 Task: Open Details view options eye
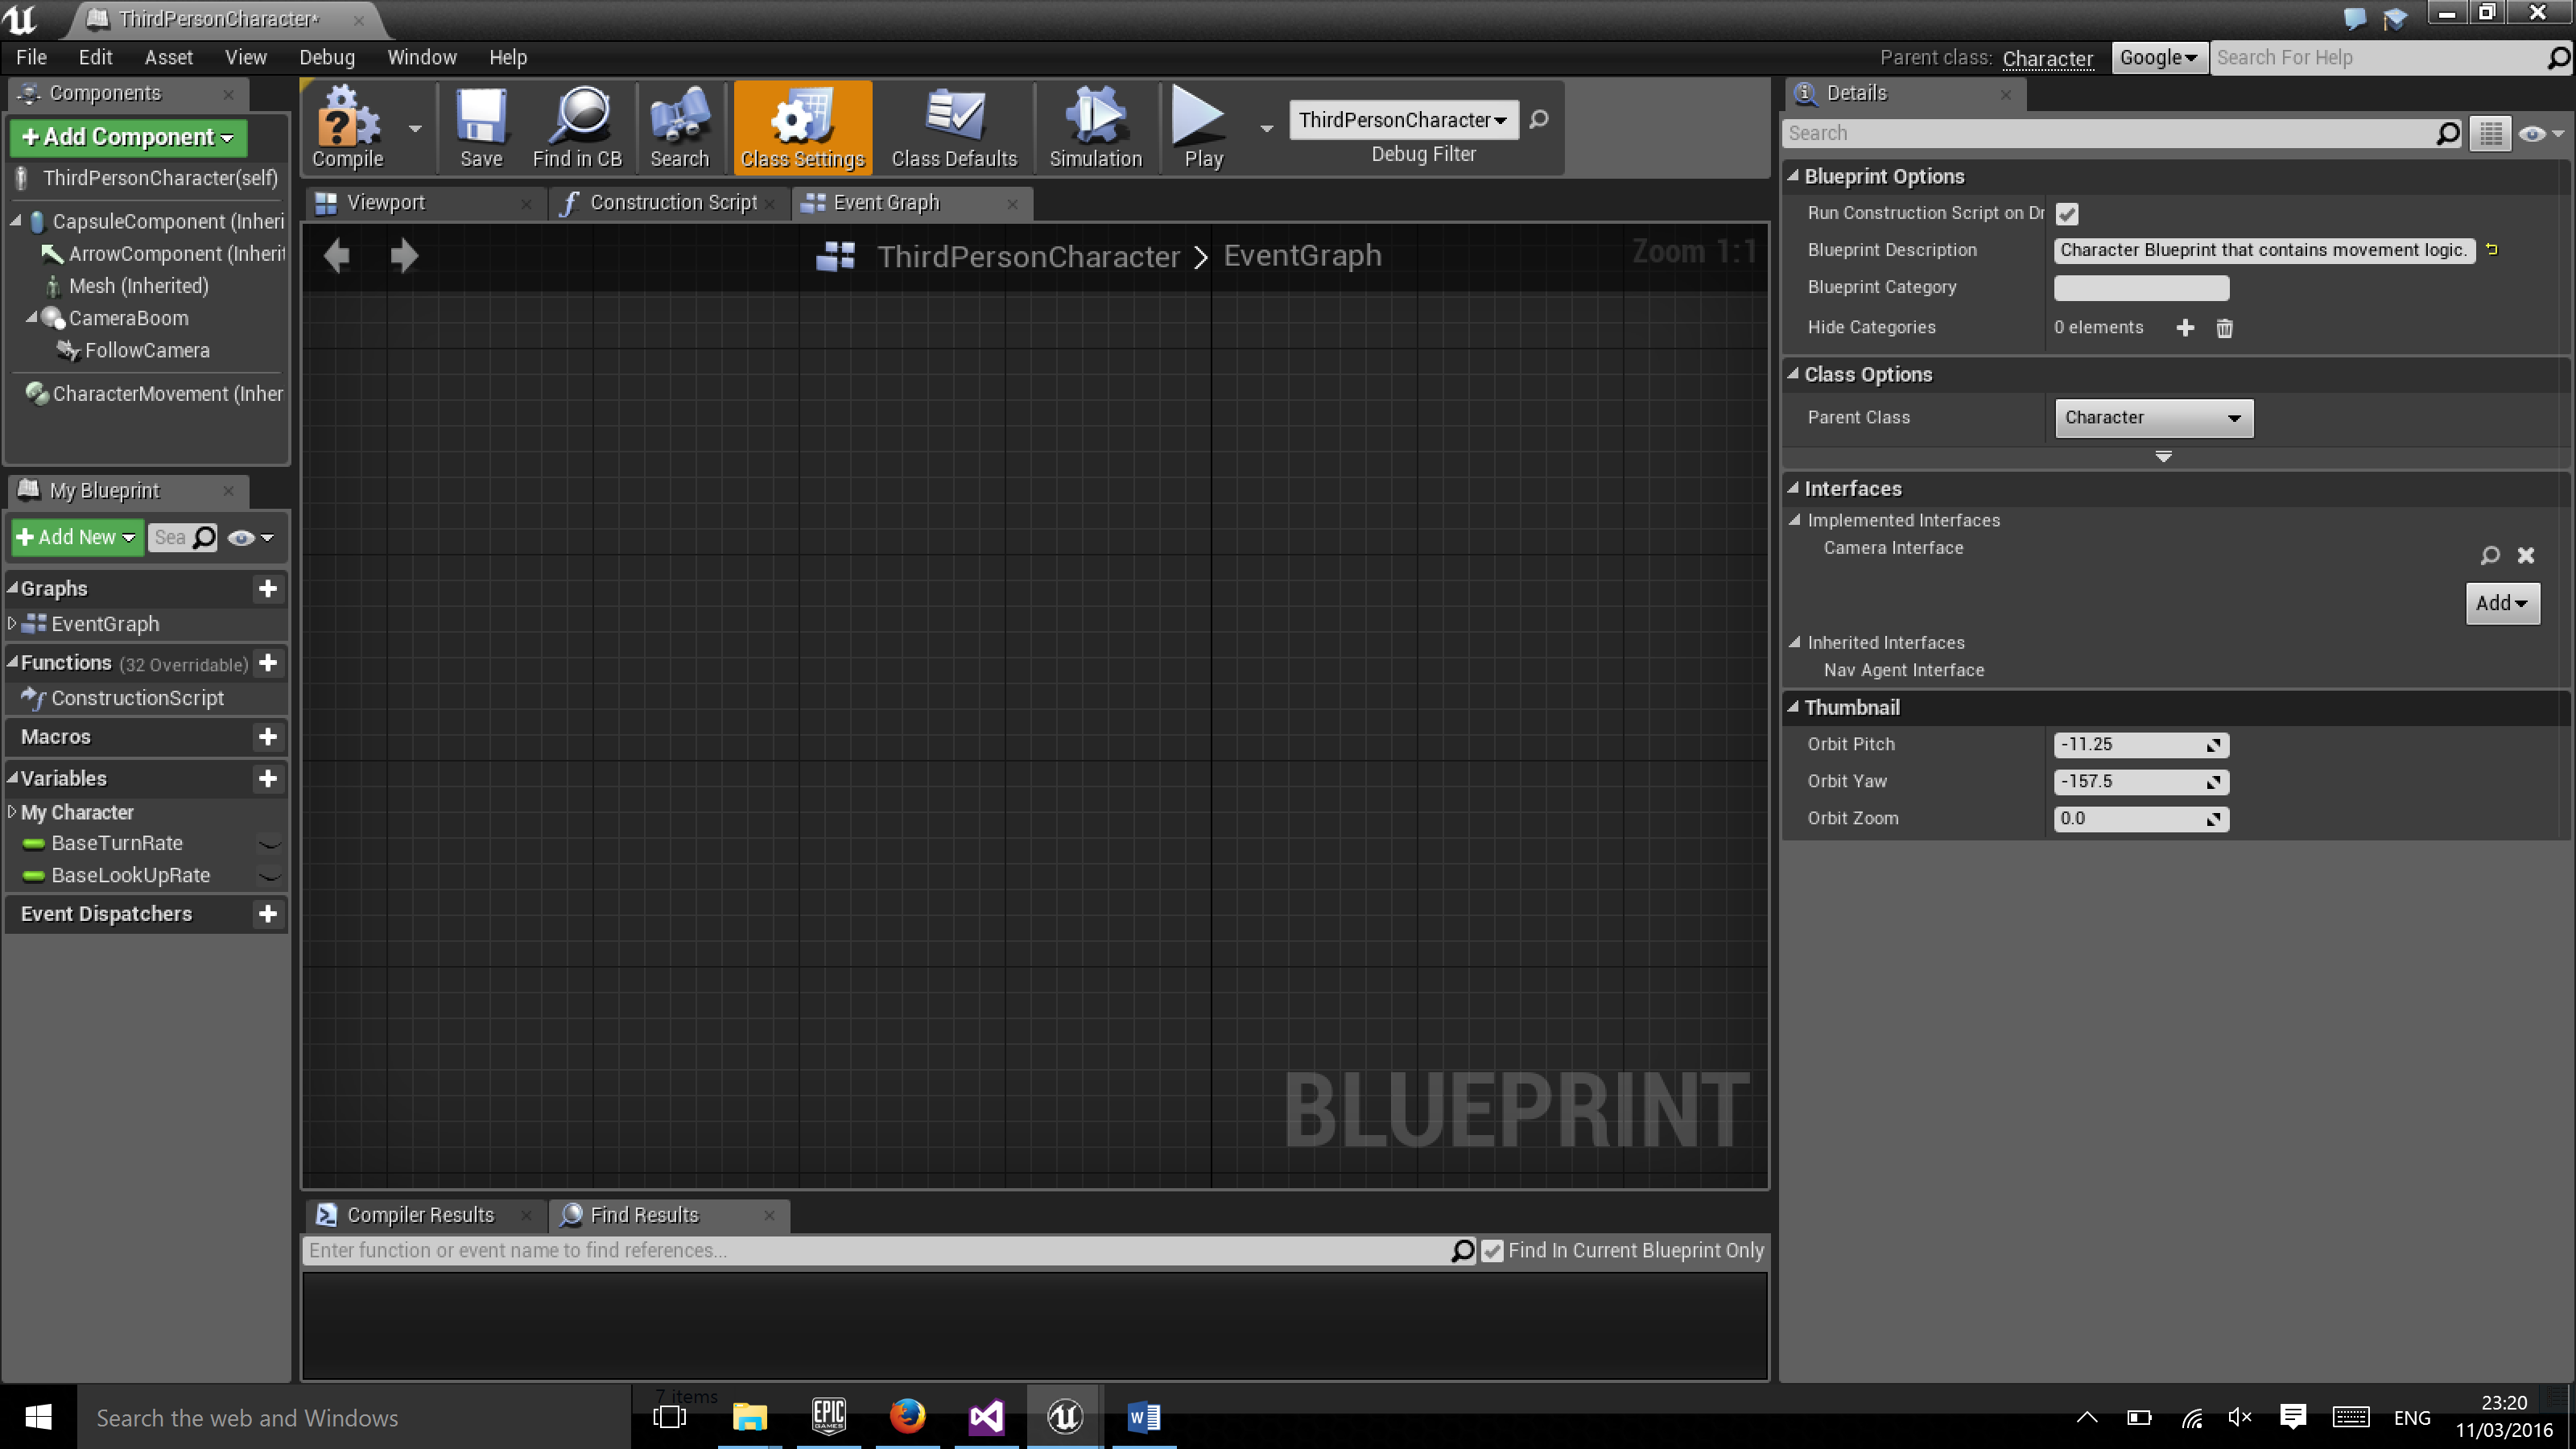2541,133
